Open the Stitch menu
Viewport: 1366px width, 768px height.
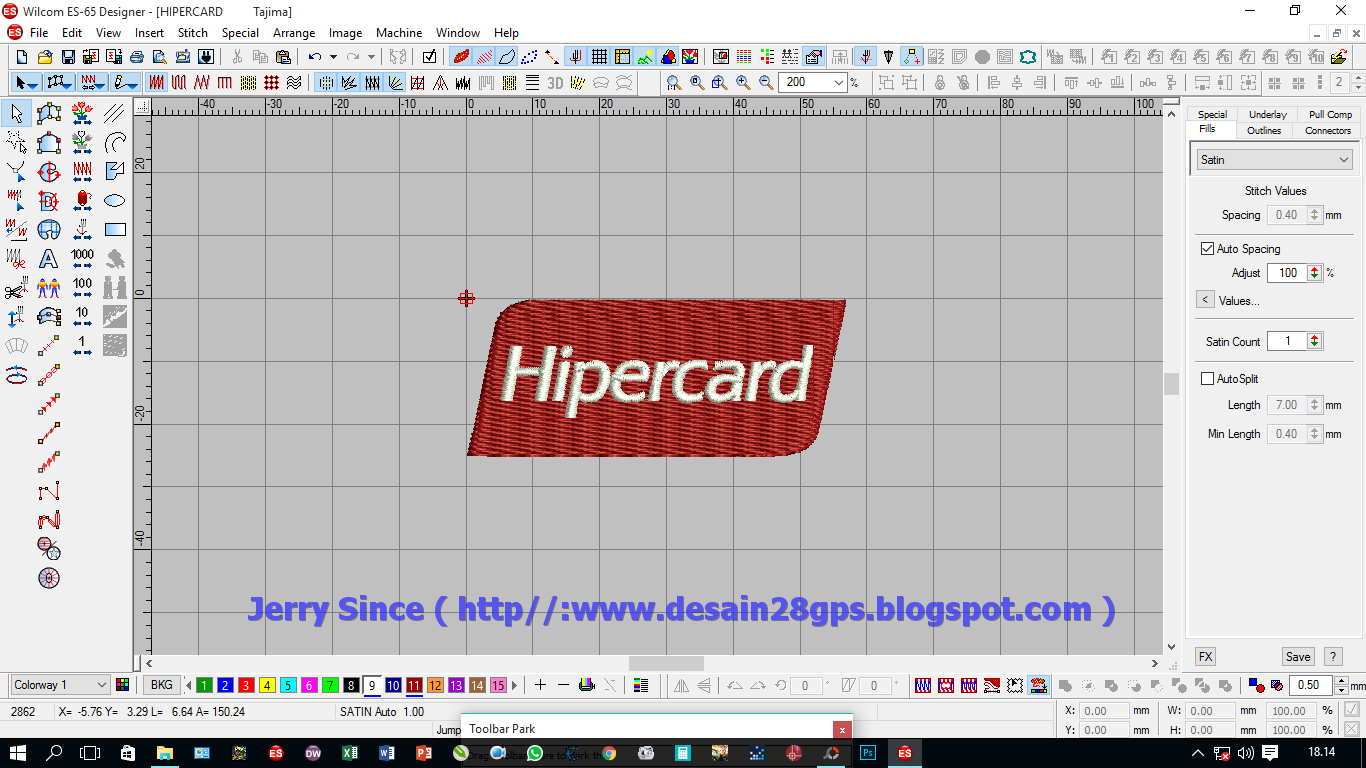coord(193,32)
